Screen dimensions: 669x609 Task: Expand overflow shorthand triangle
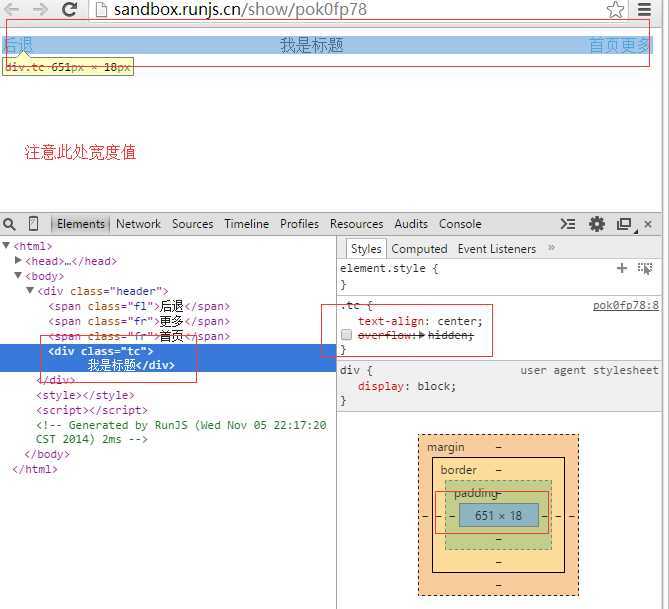tap(422, 335)
